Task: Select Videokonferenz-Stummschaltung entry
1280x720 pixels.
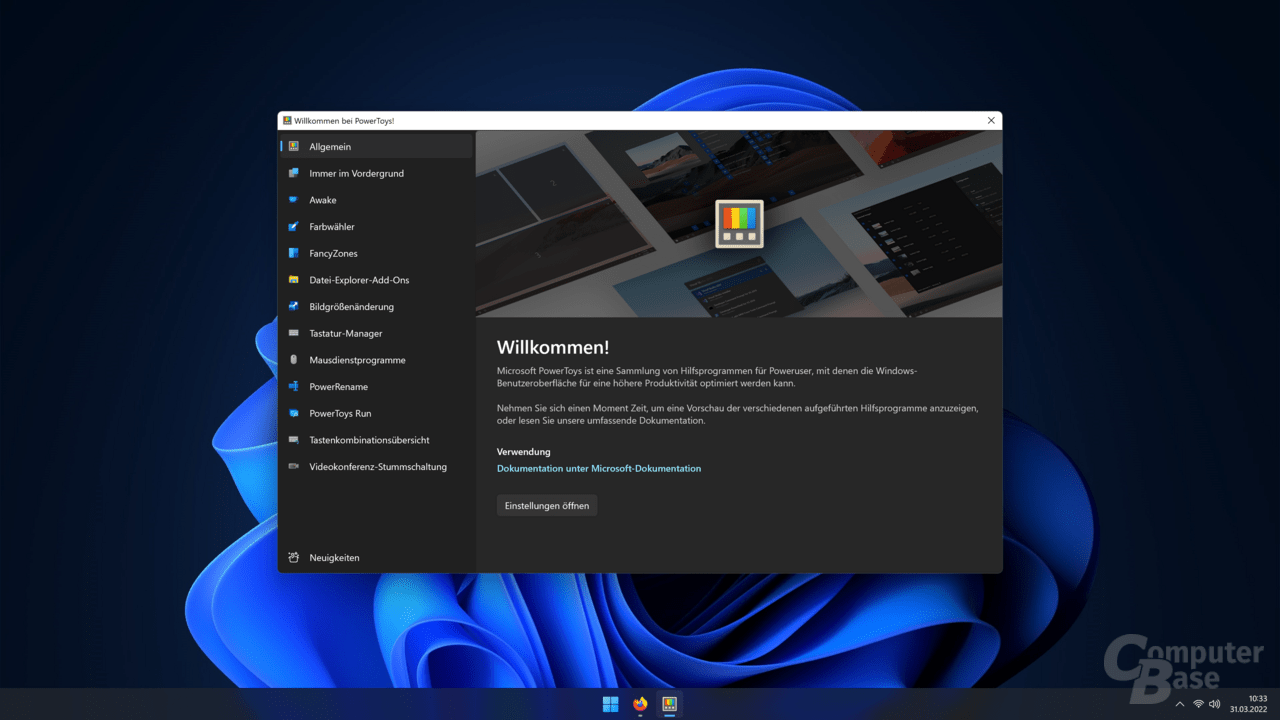Action: point(375,466)
